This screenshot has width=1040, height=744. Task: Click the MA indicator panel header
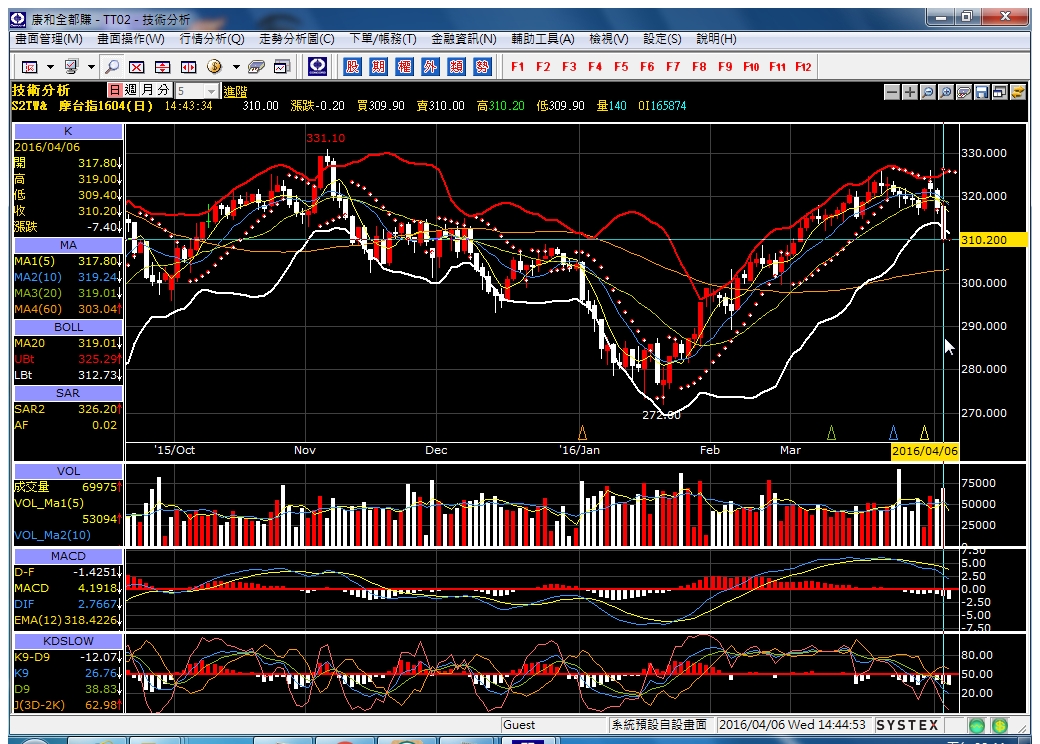click(68, 245)
